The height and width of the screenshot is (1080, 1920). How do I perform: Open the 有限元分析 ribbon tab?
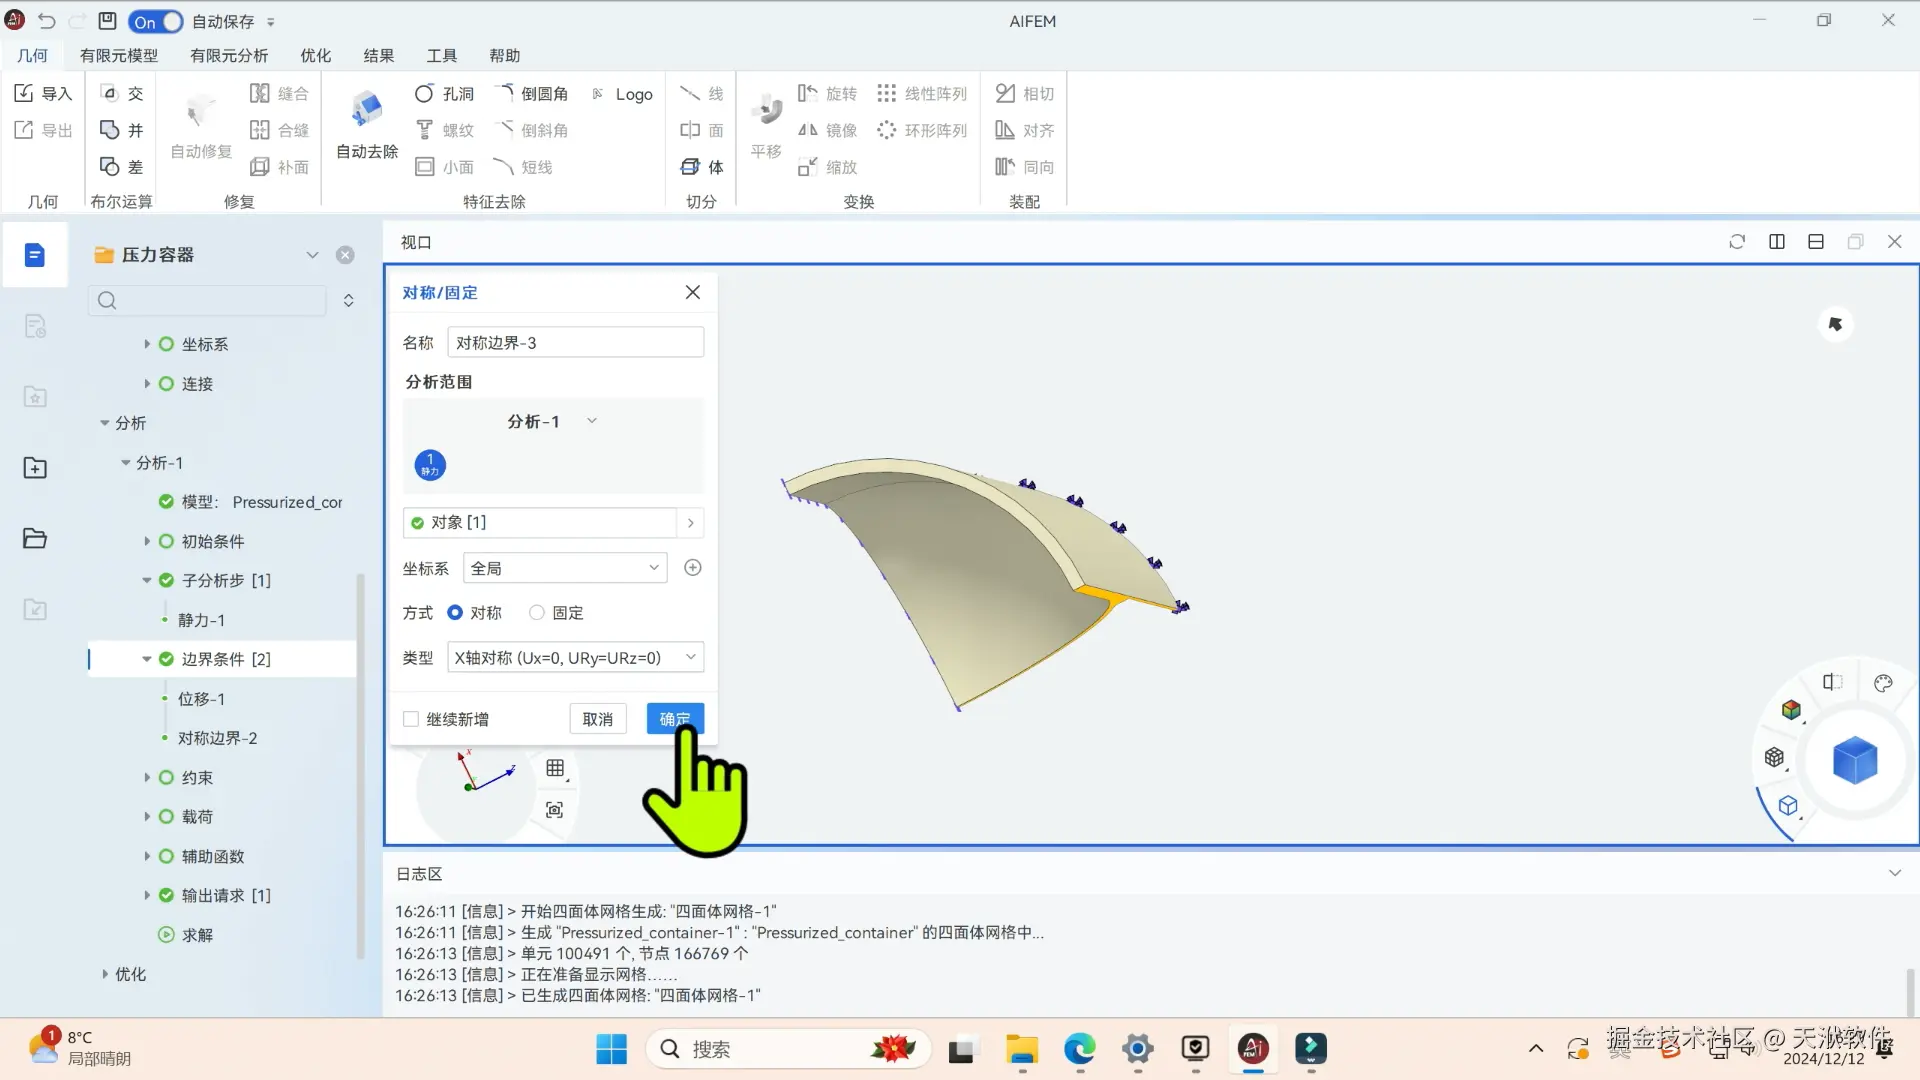pyautogui.click(x=229, y=56)
